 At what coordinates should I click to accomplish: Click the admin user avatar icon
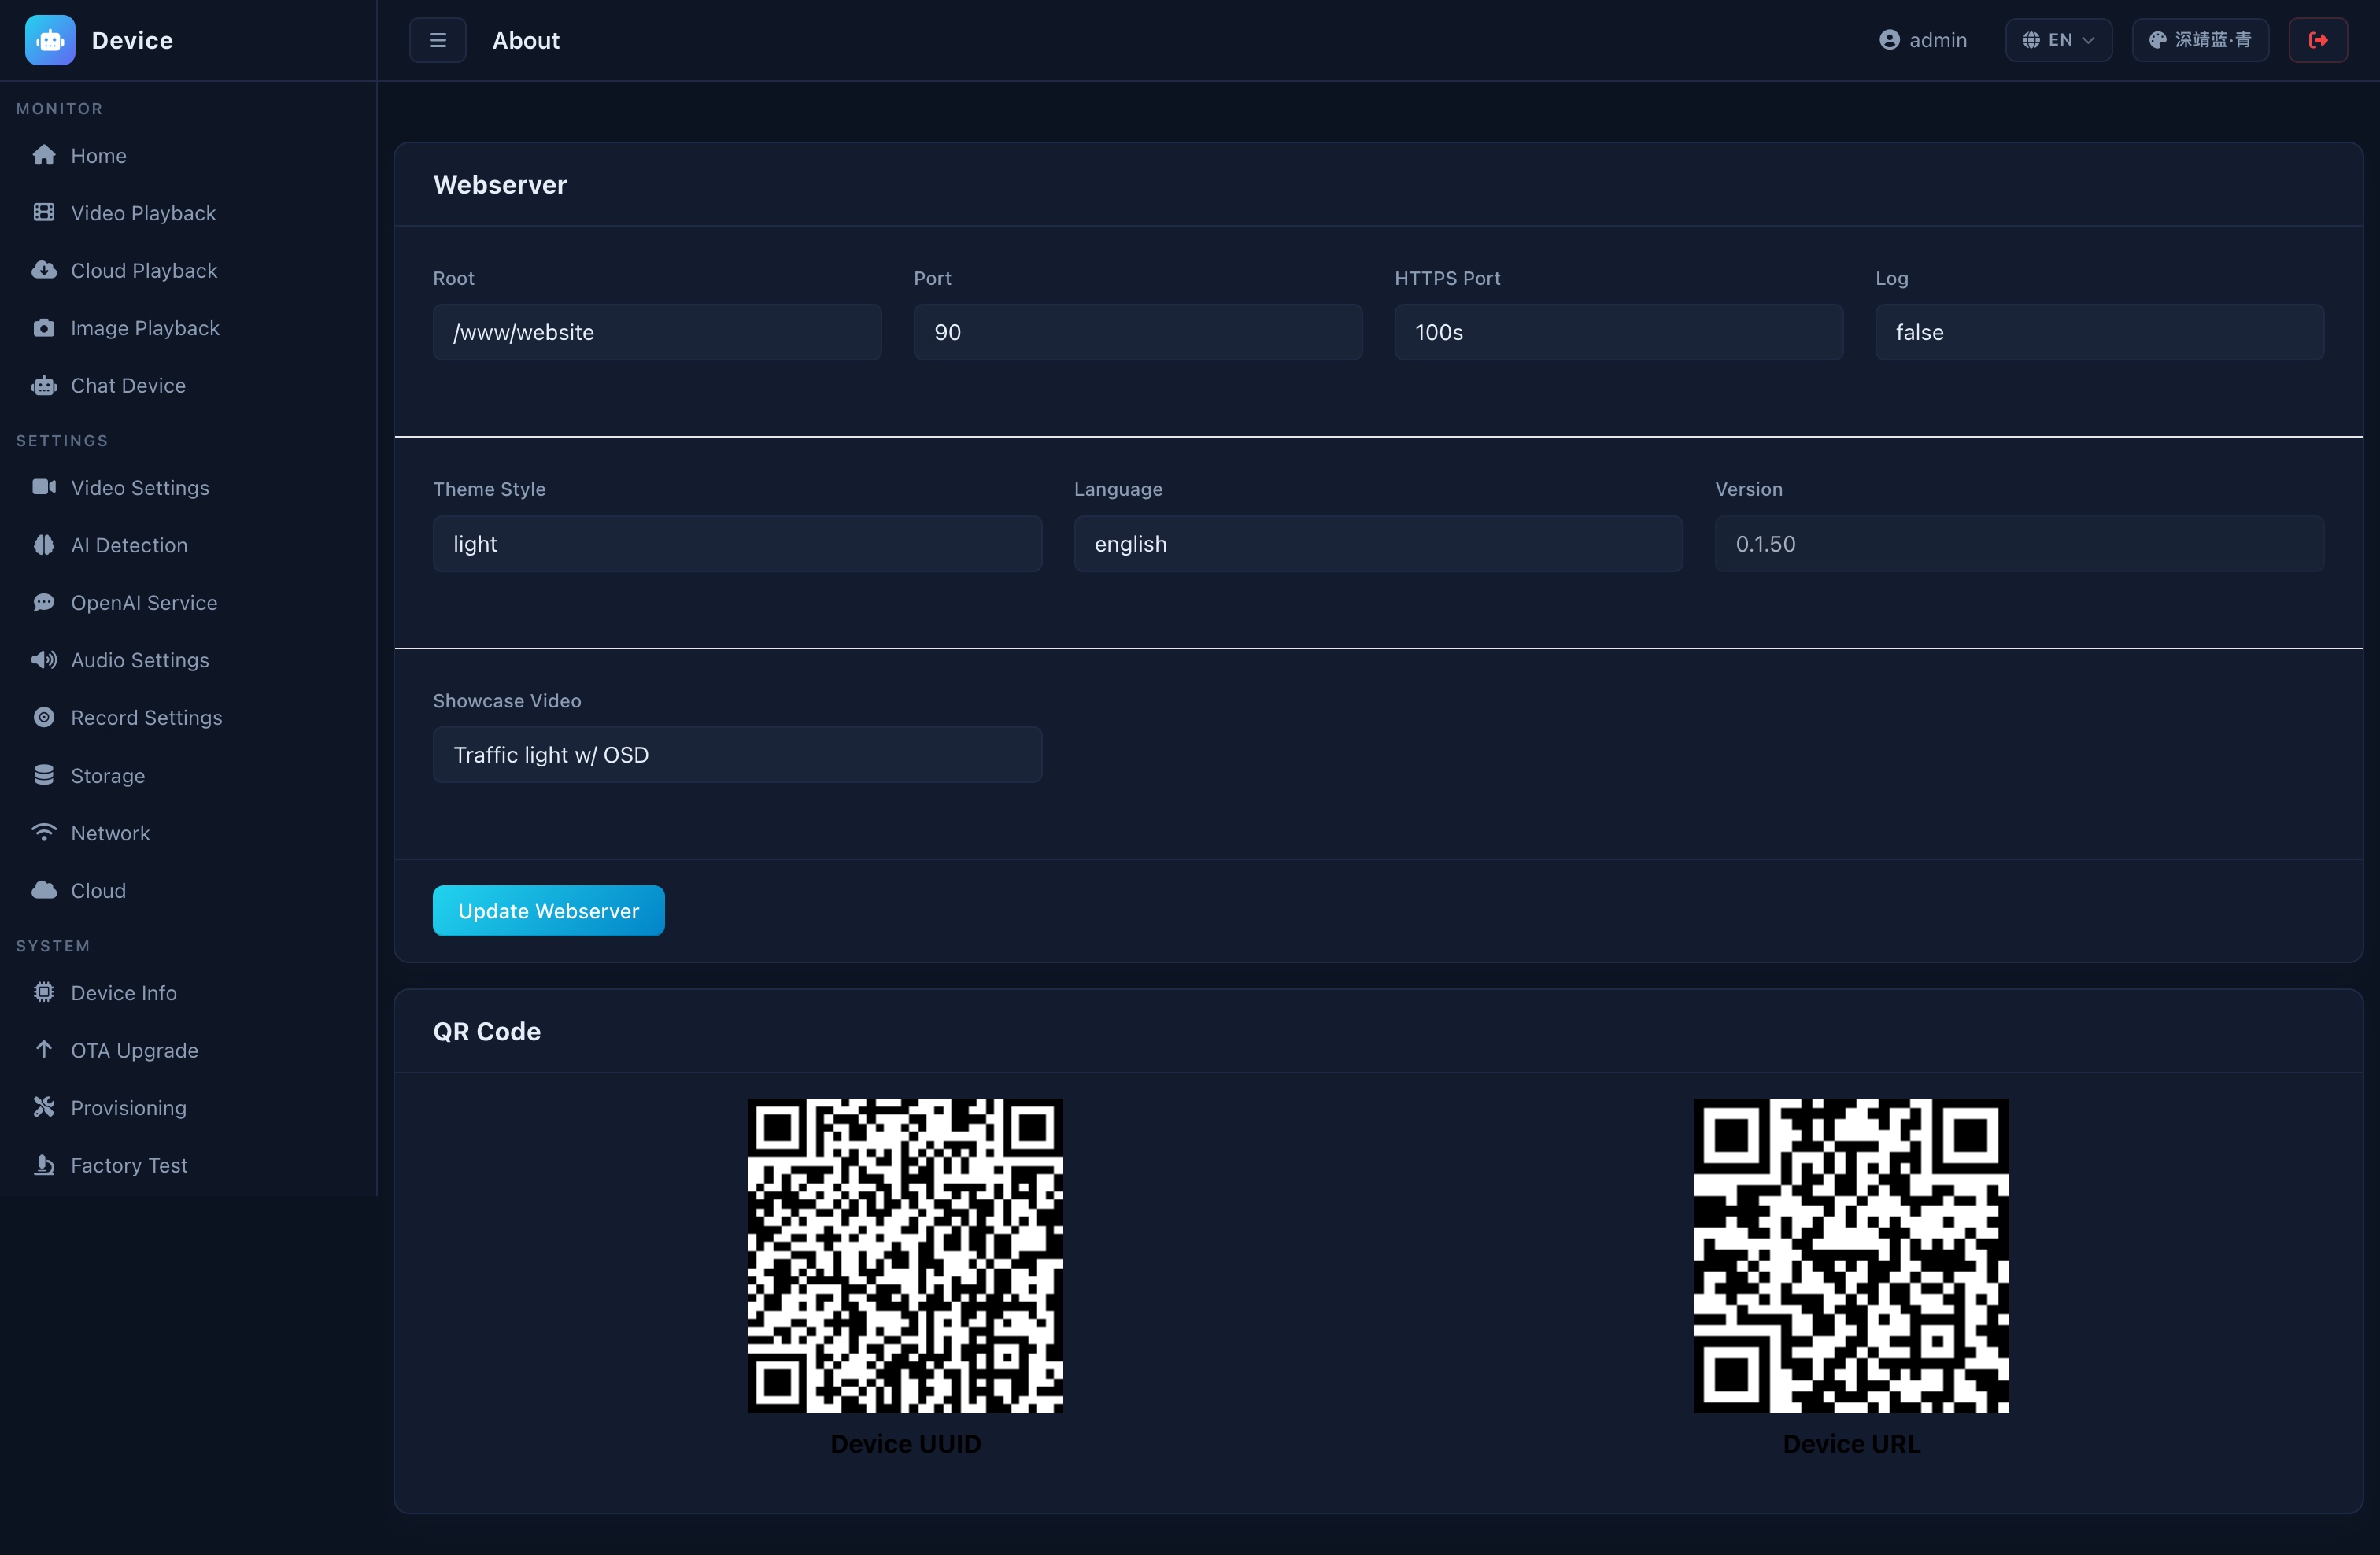click(x=1889, y=40)
